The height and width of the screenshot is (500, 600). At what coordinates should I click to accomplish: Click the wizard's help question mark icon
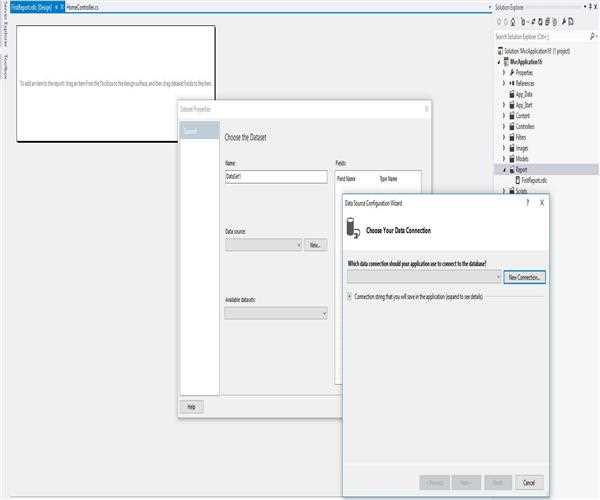(527, 202)
